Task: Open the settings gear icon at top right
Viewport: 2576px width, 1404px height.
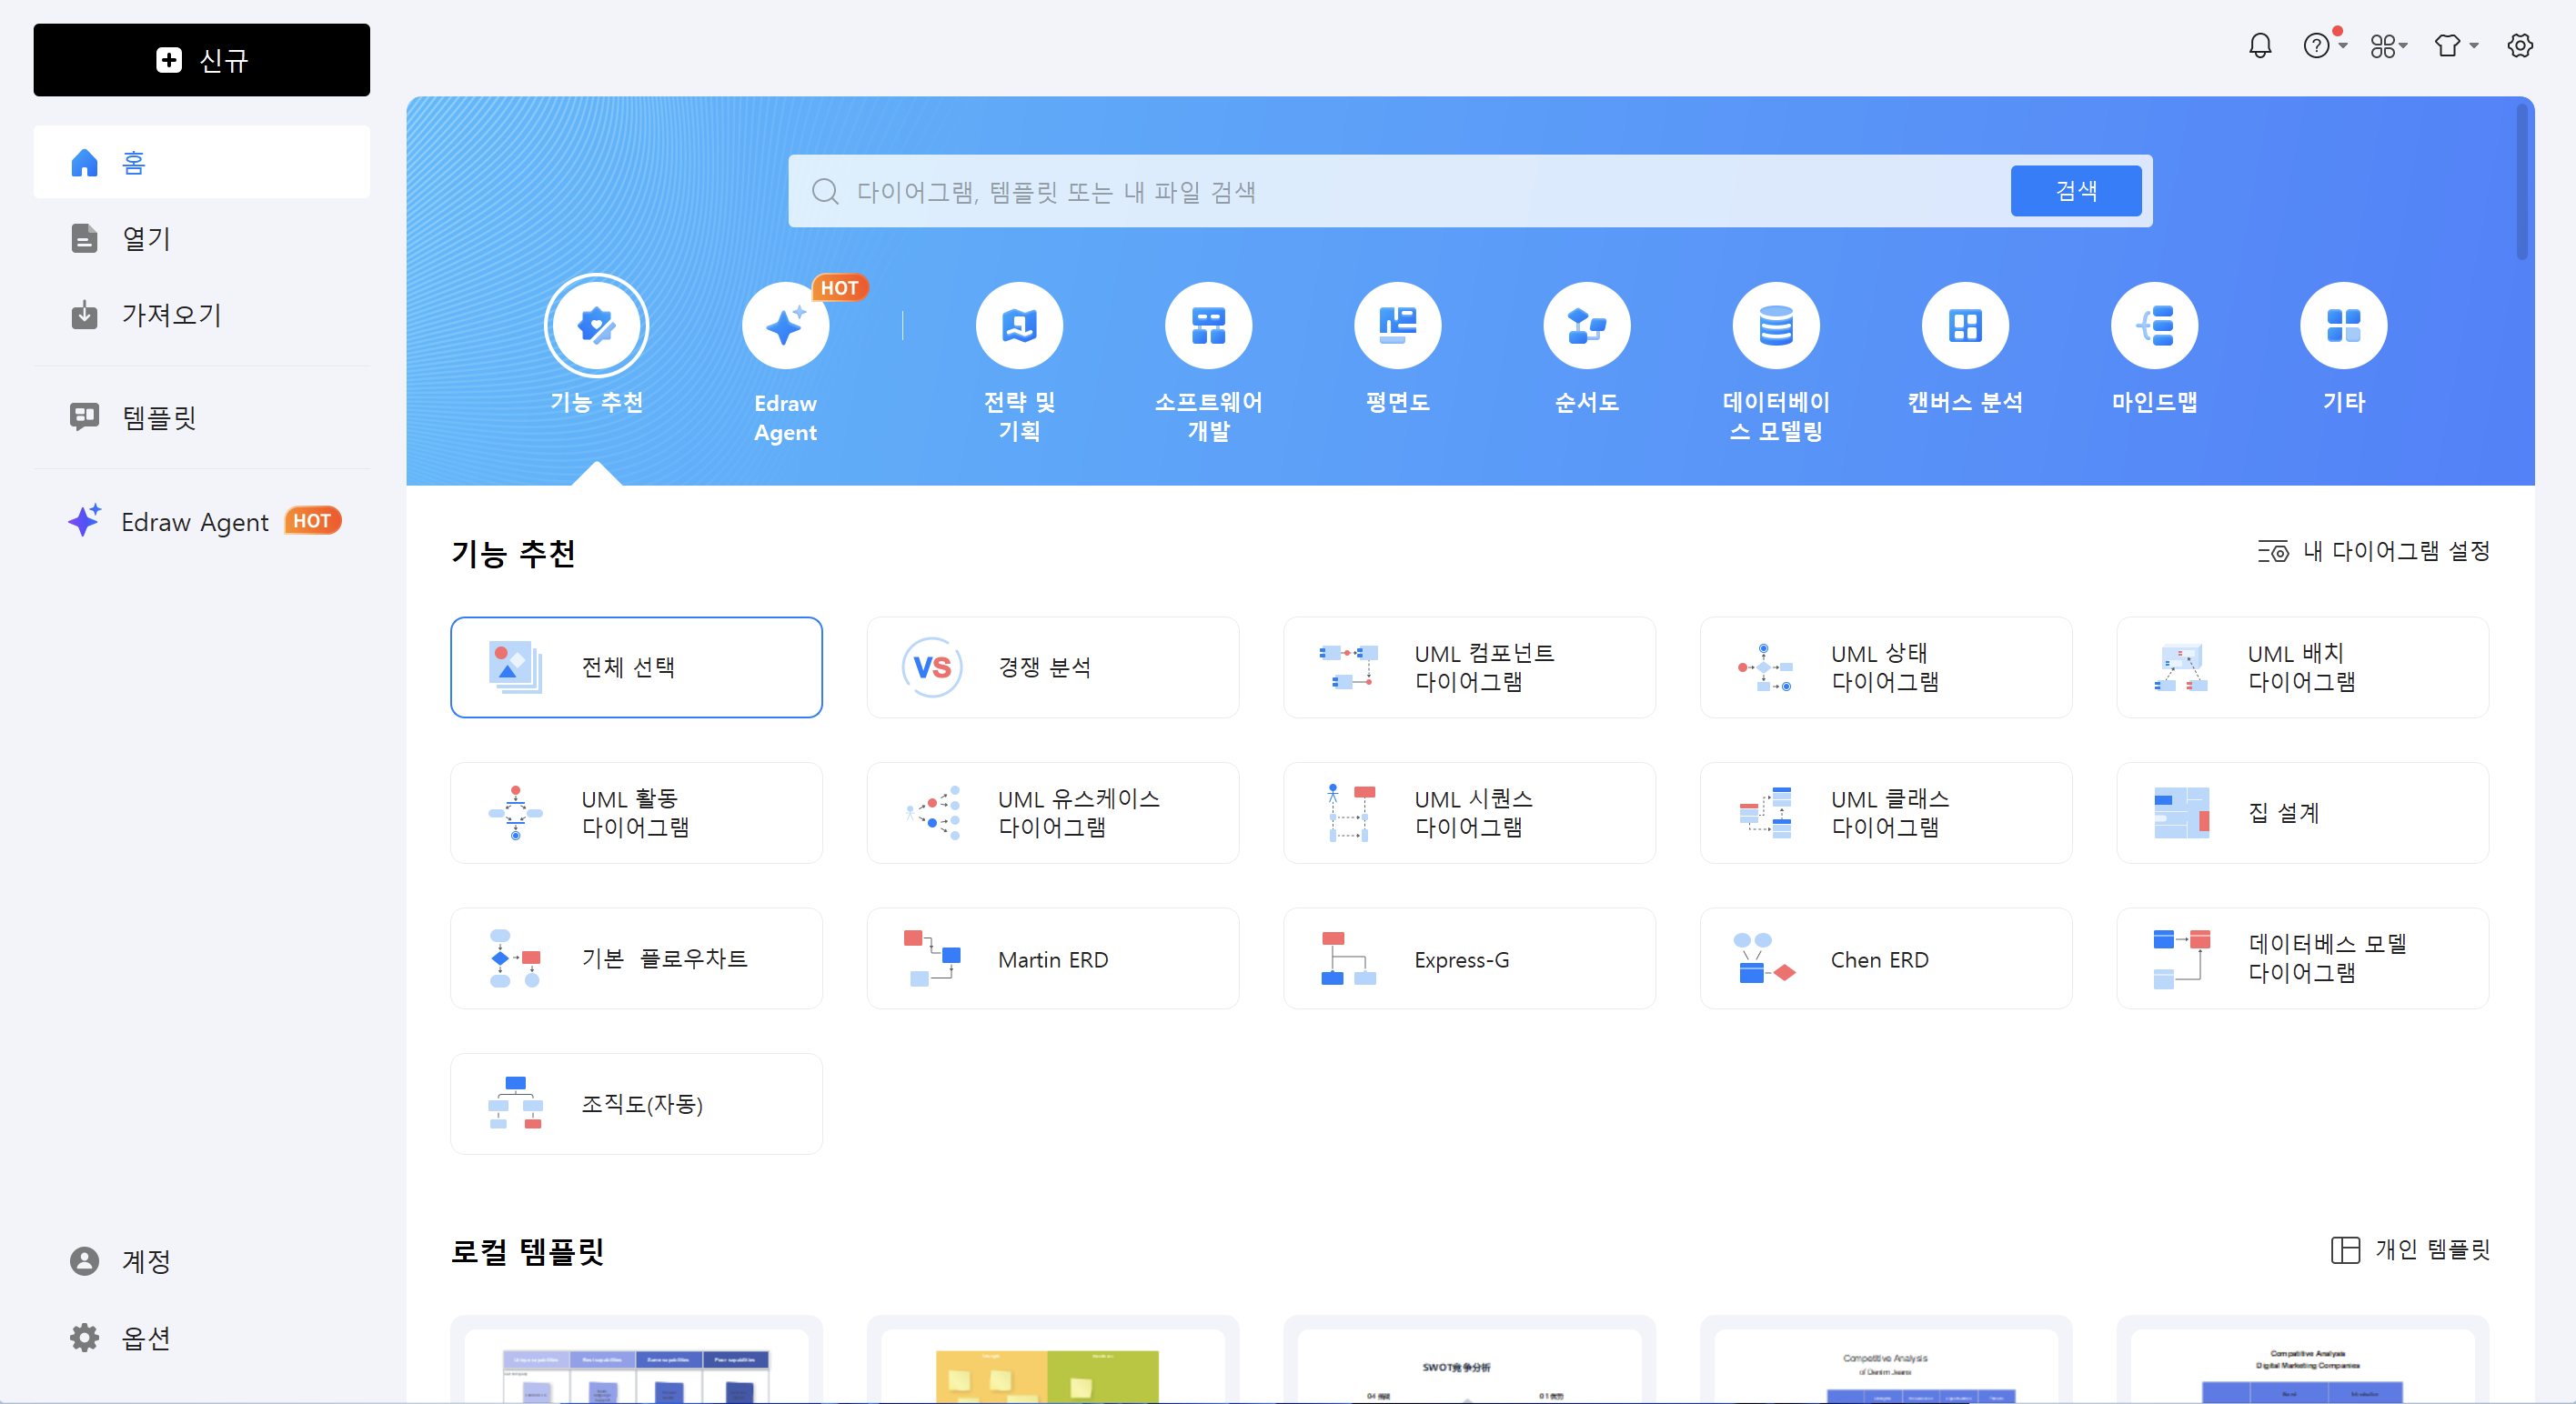Action: pos(2519,46)
